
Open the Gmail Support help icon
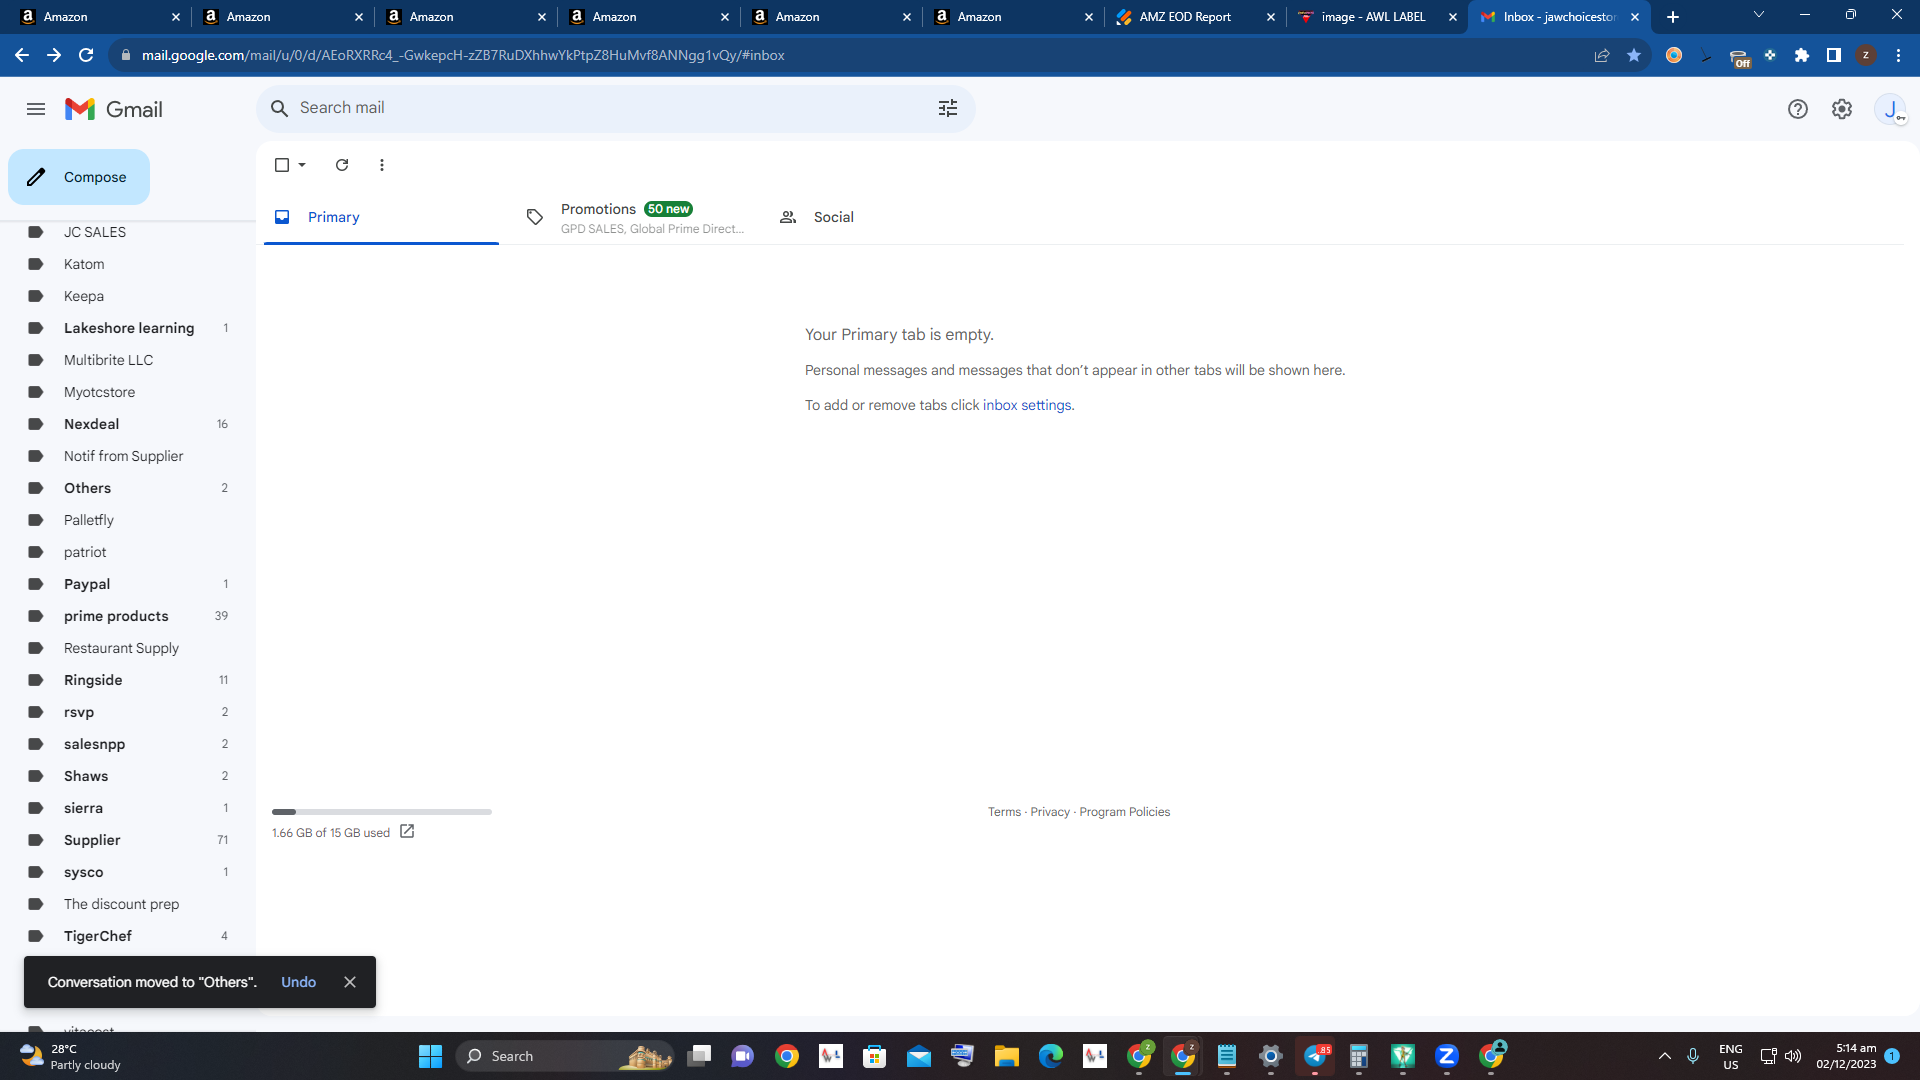click(1798, 109)
